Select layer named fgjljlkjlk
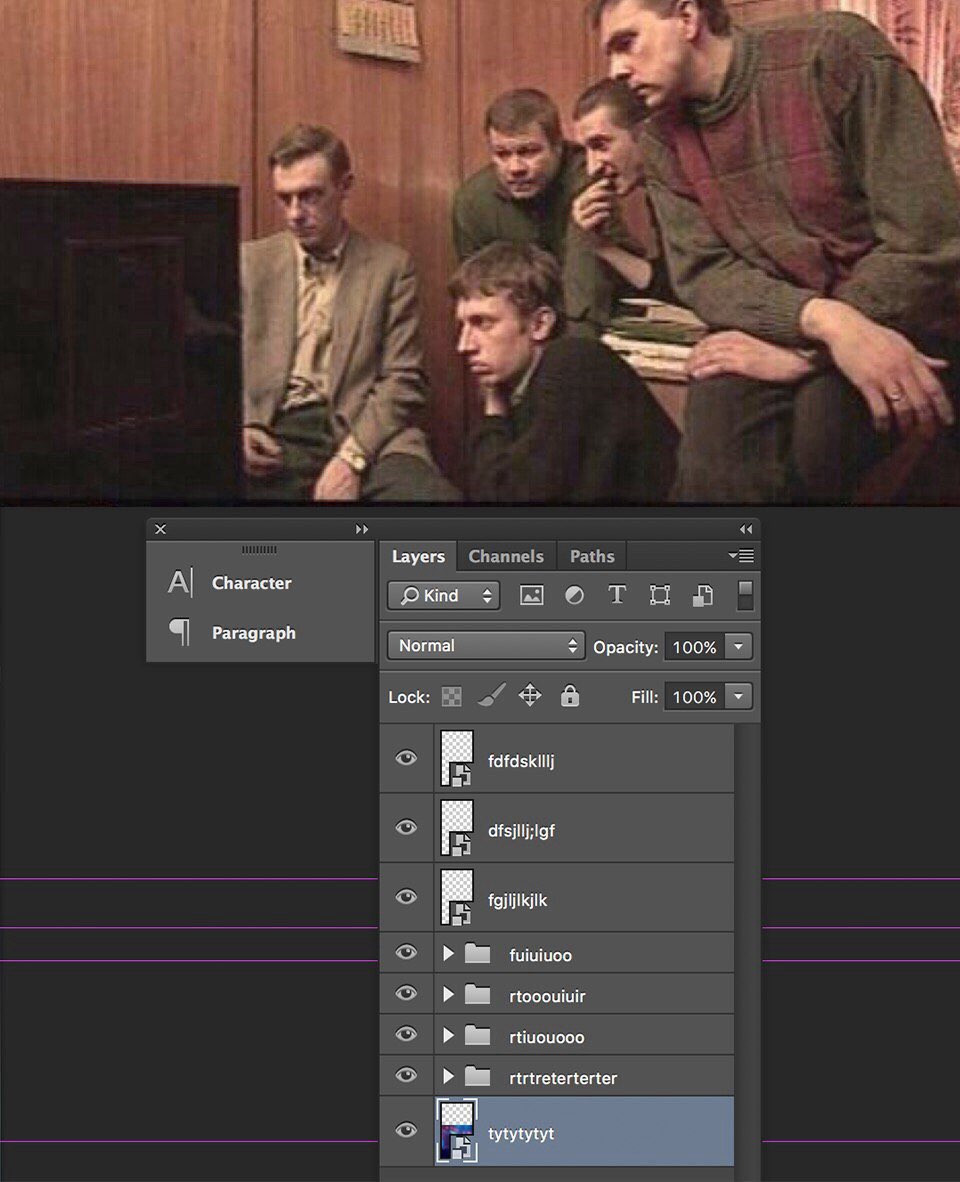Viewport: 960px width, 1182px height. (x=518, y=900)
